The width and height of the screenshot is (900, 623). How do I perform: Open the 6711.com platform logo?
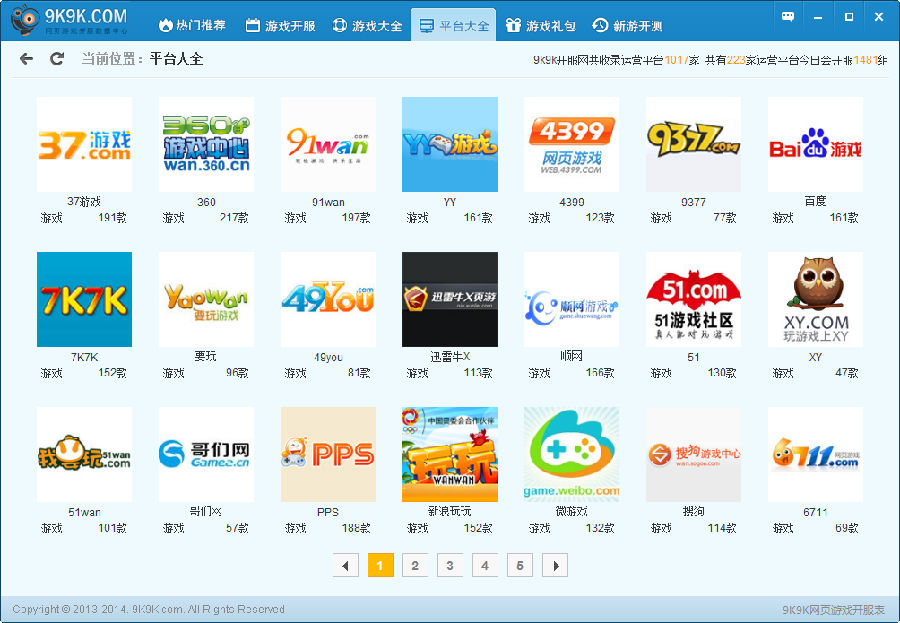point(815,454)
